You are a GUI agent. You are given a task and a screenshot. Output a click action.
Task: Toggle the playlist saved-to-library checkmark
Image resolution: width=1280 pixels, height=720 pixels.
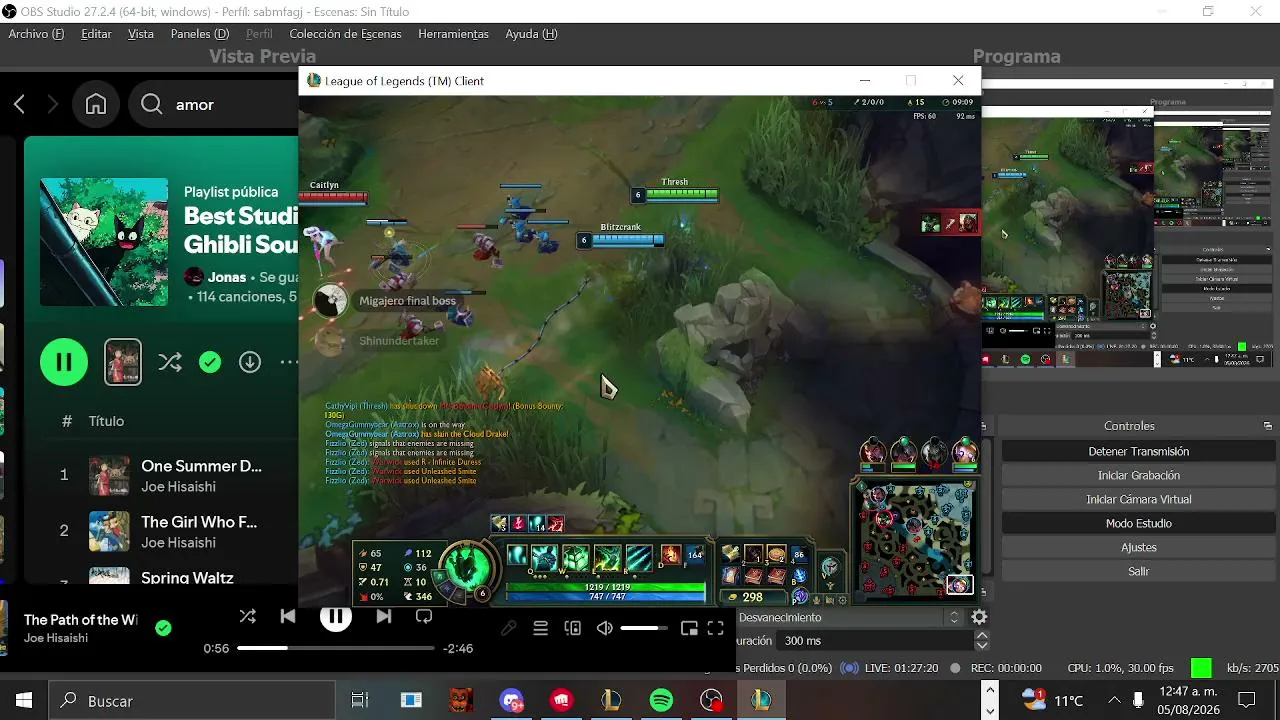coord(210,362)
